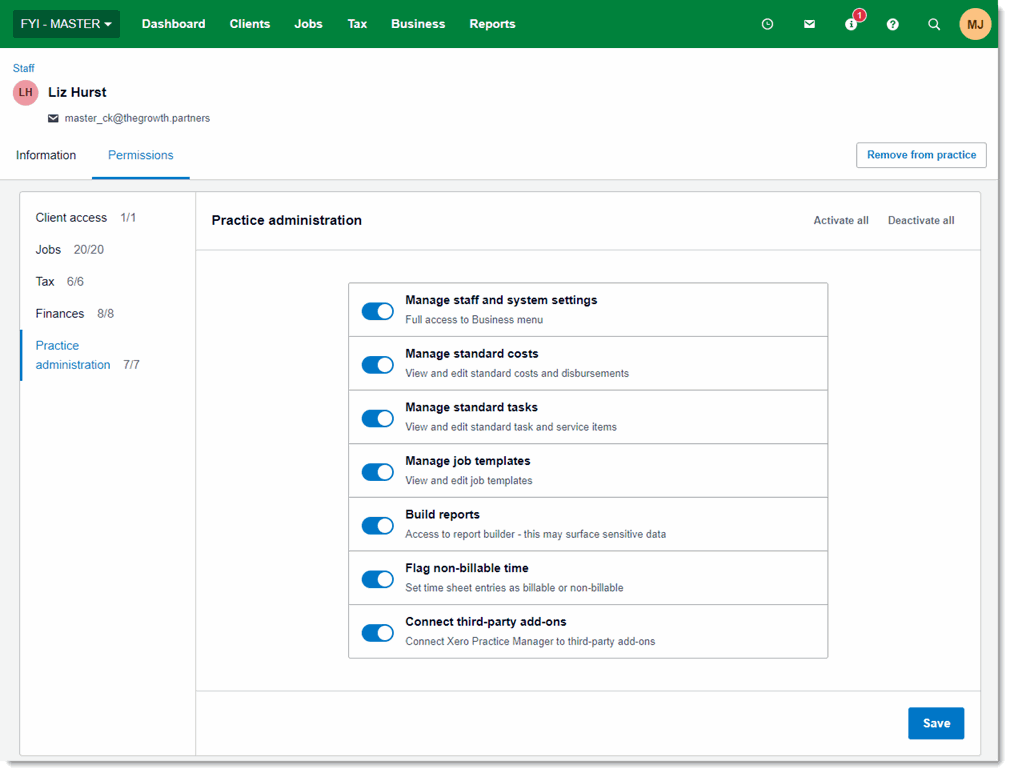Click 'View and edit standard task' description

pyautogui.click(x=511, y=427)
